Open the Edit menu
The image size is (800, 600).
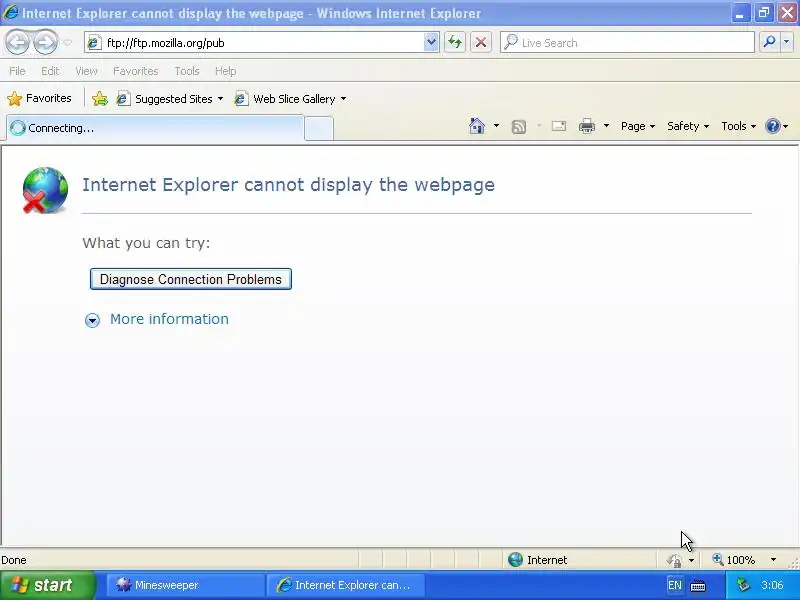(50, 71)
